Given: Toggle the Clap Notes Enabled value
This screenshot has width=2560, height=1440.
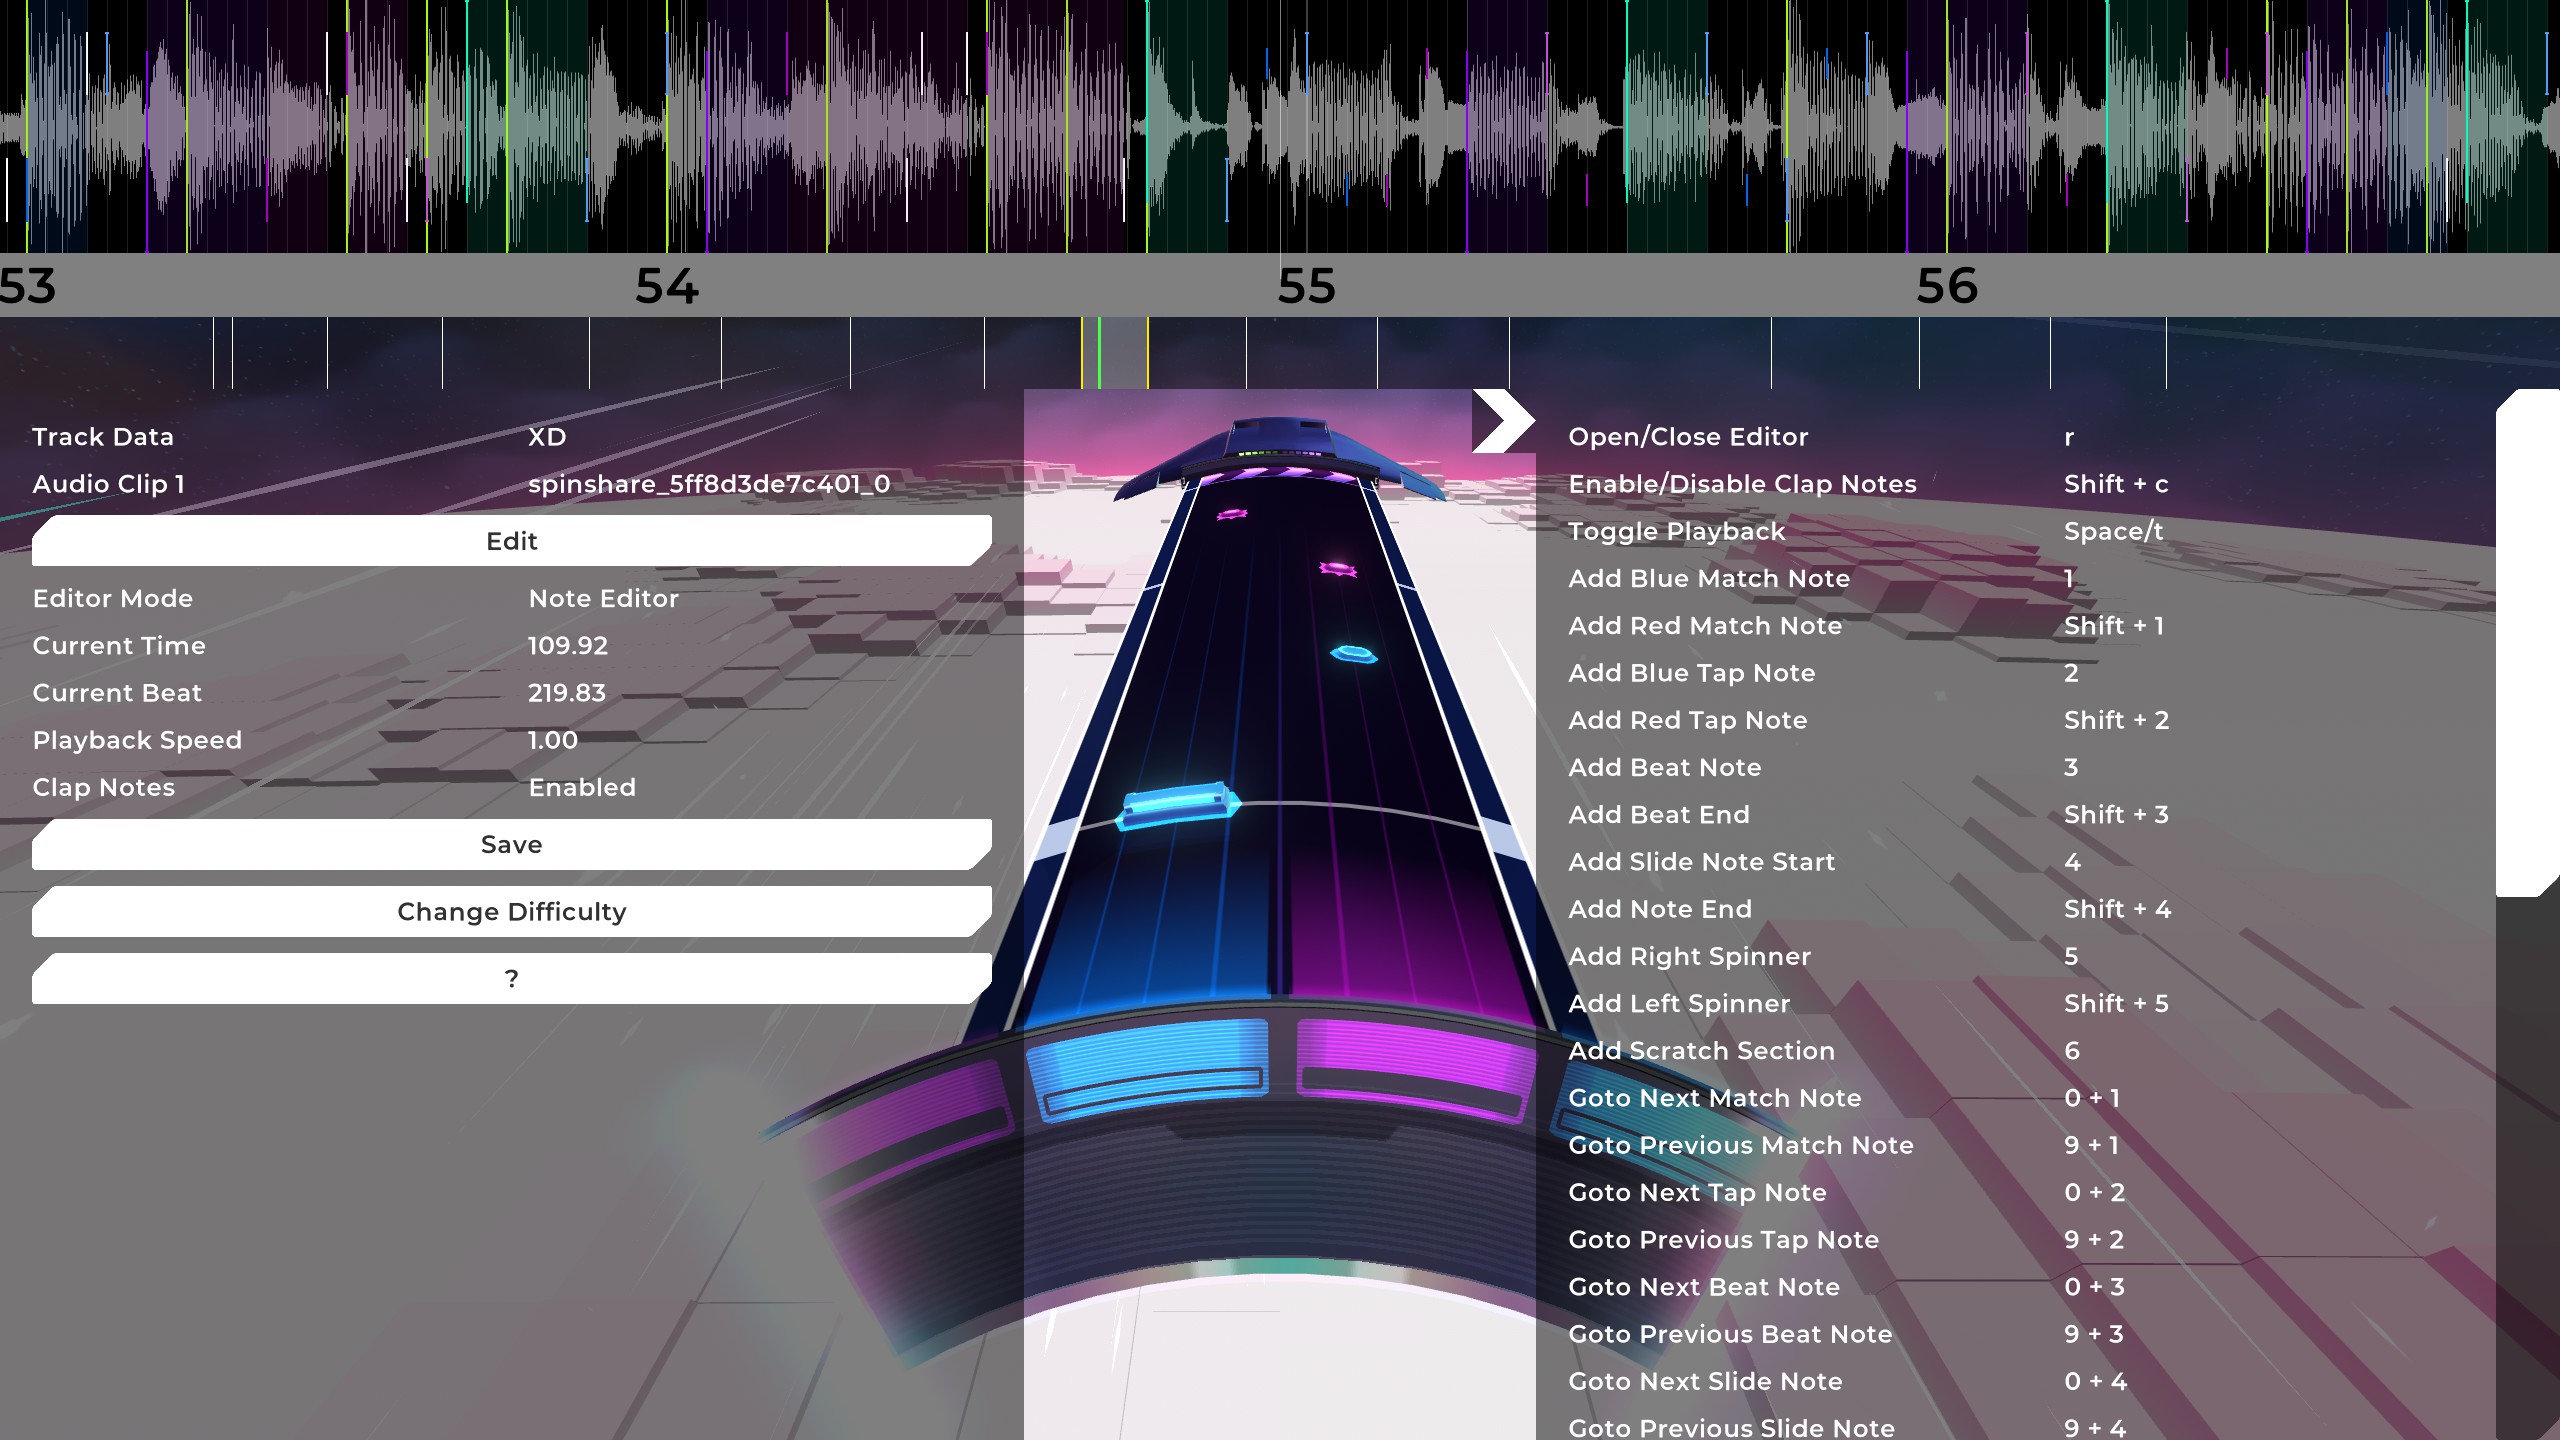Looking at the screenshot, I should (x=582, y=788).
